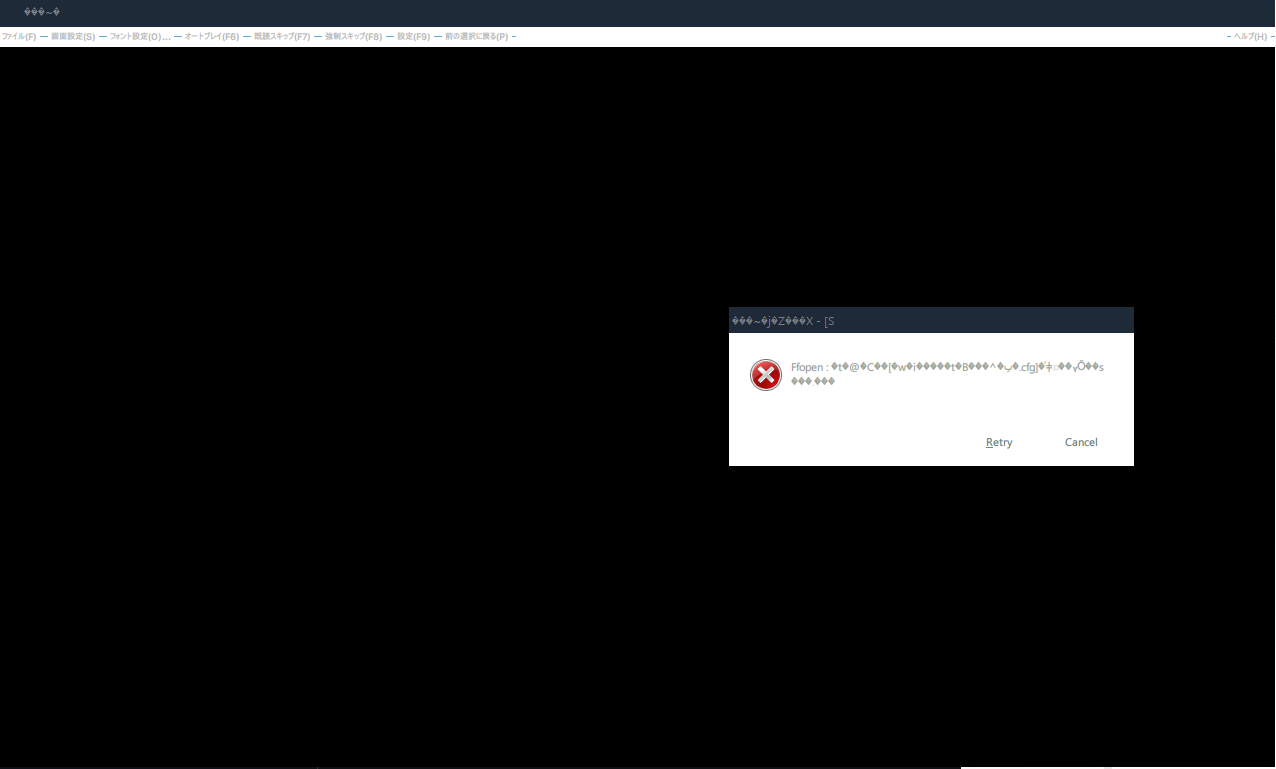The width and height of the screenshot is (1276, 769).
Task: Click Cancel to dismiss the error
Action: coord(1080,442)
